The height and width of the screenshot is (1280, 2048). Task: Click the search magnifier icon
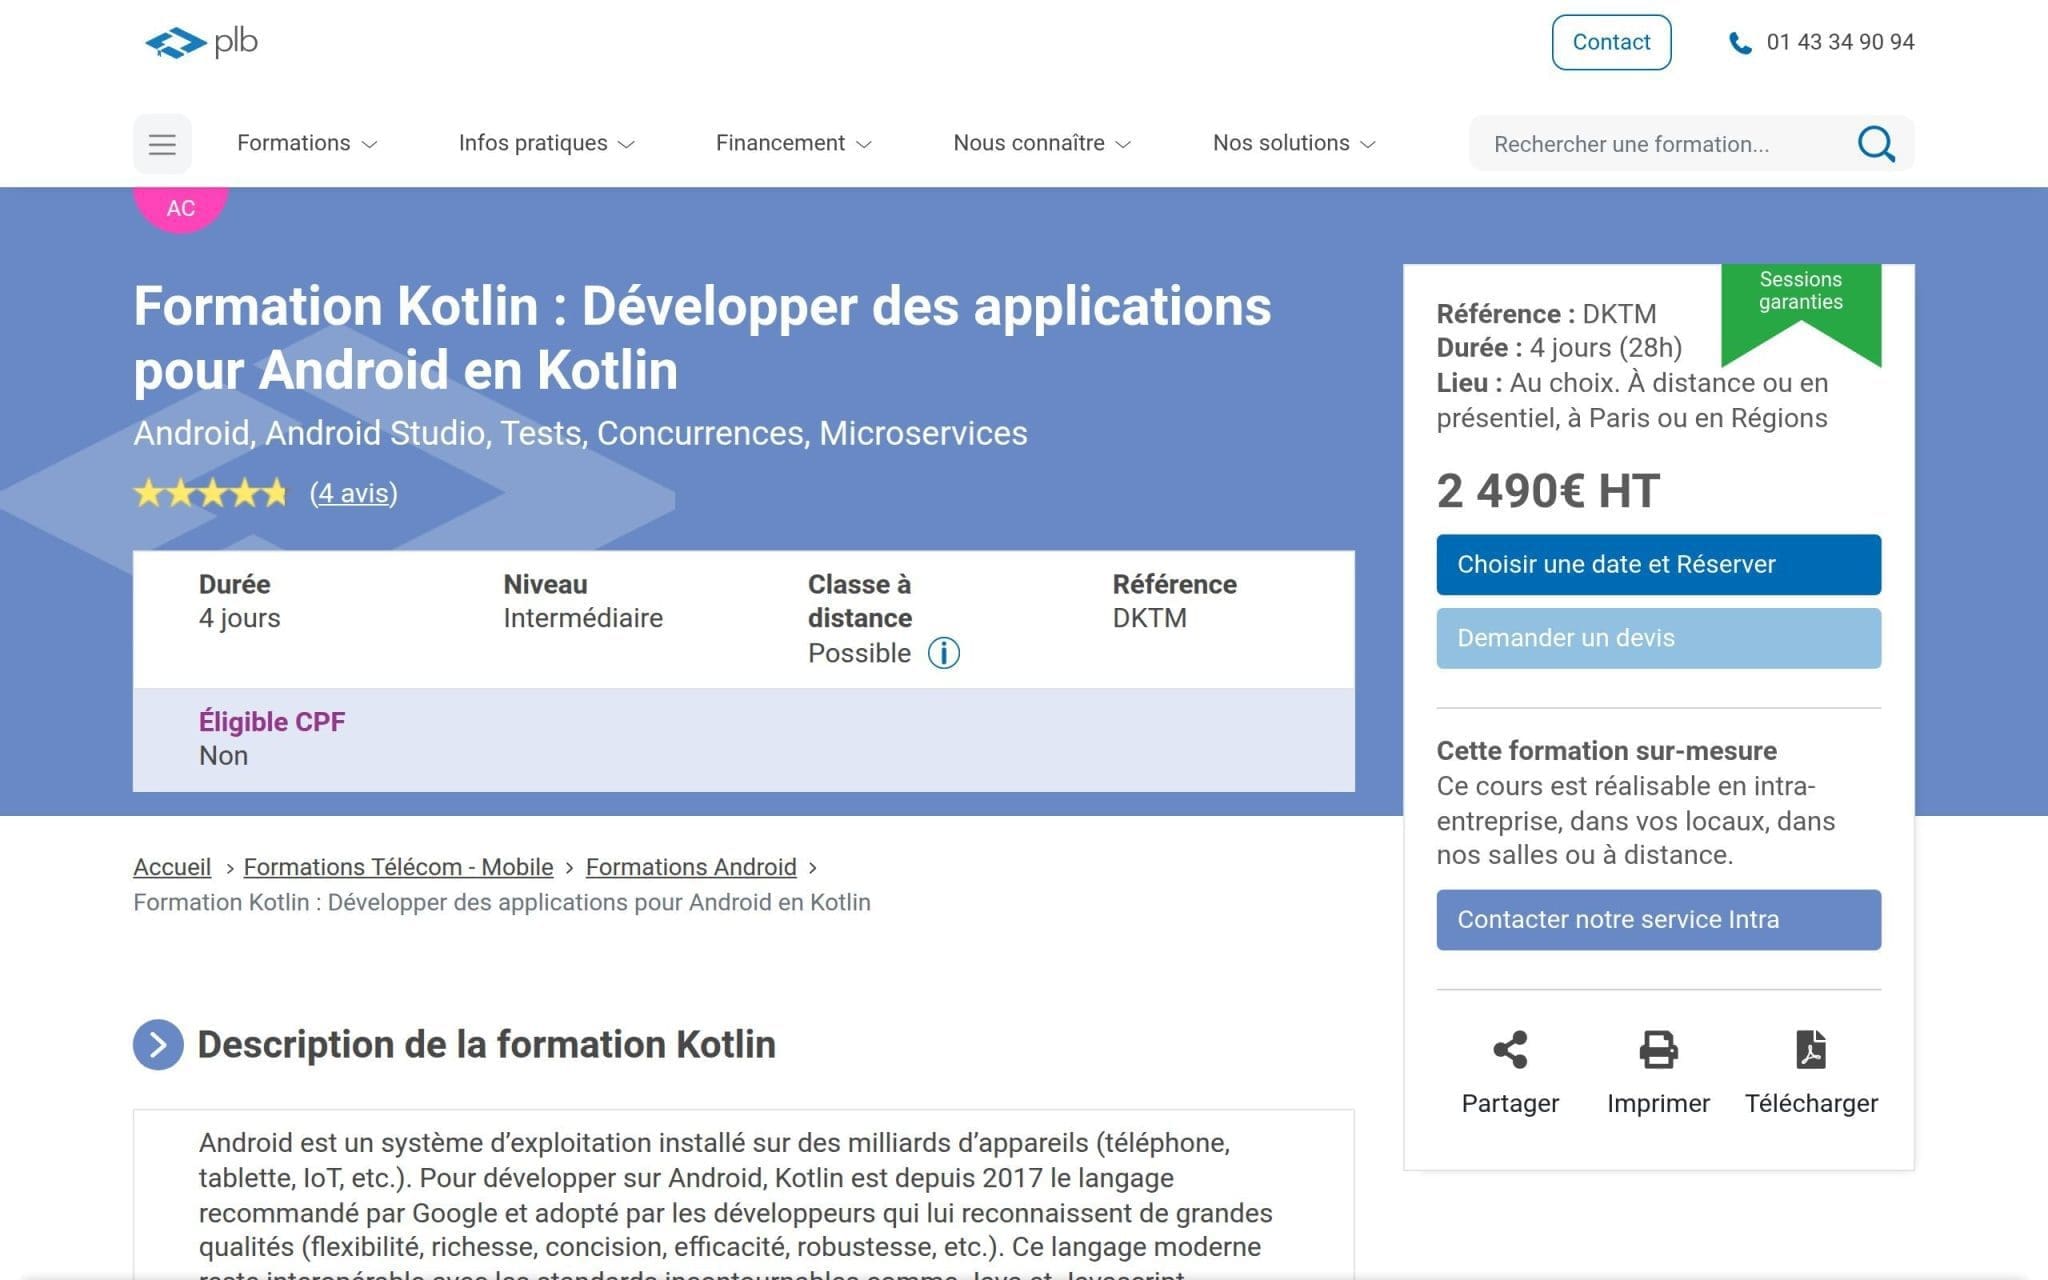click(1876, 144)
